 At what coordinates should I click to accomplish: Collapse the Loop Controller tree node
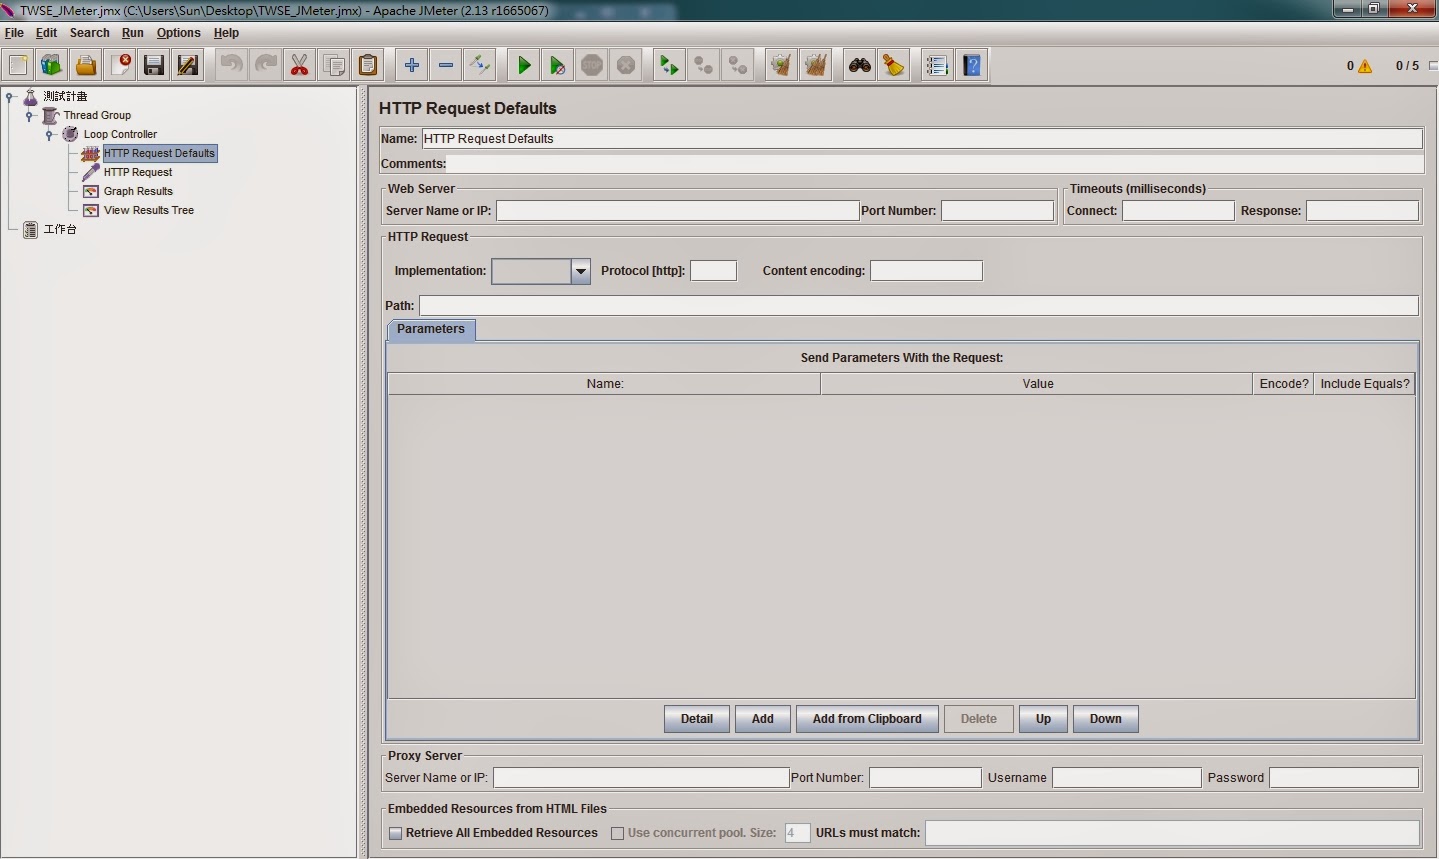(49, 135)
